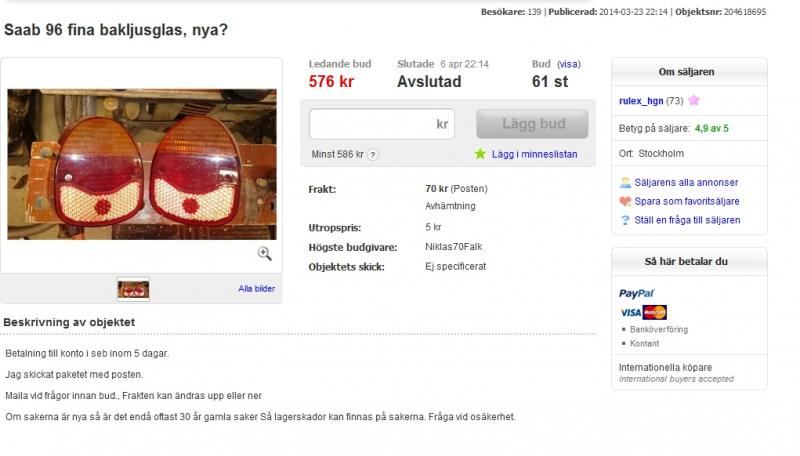Open seller profile rulex_hgn

point(641,100)
